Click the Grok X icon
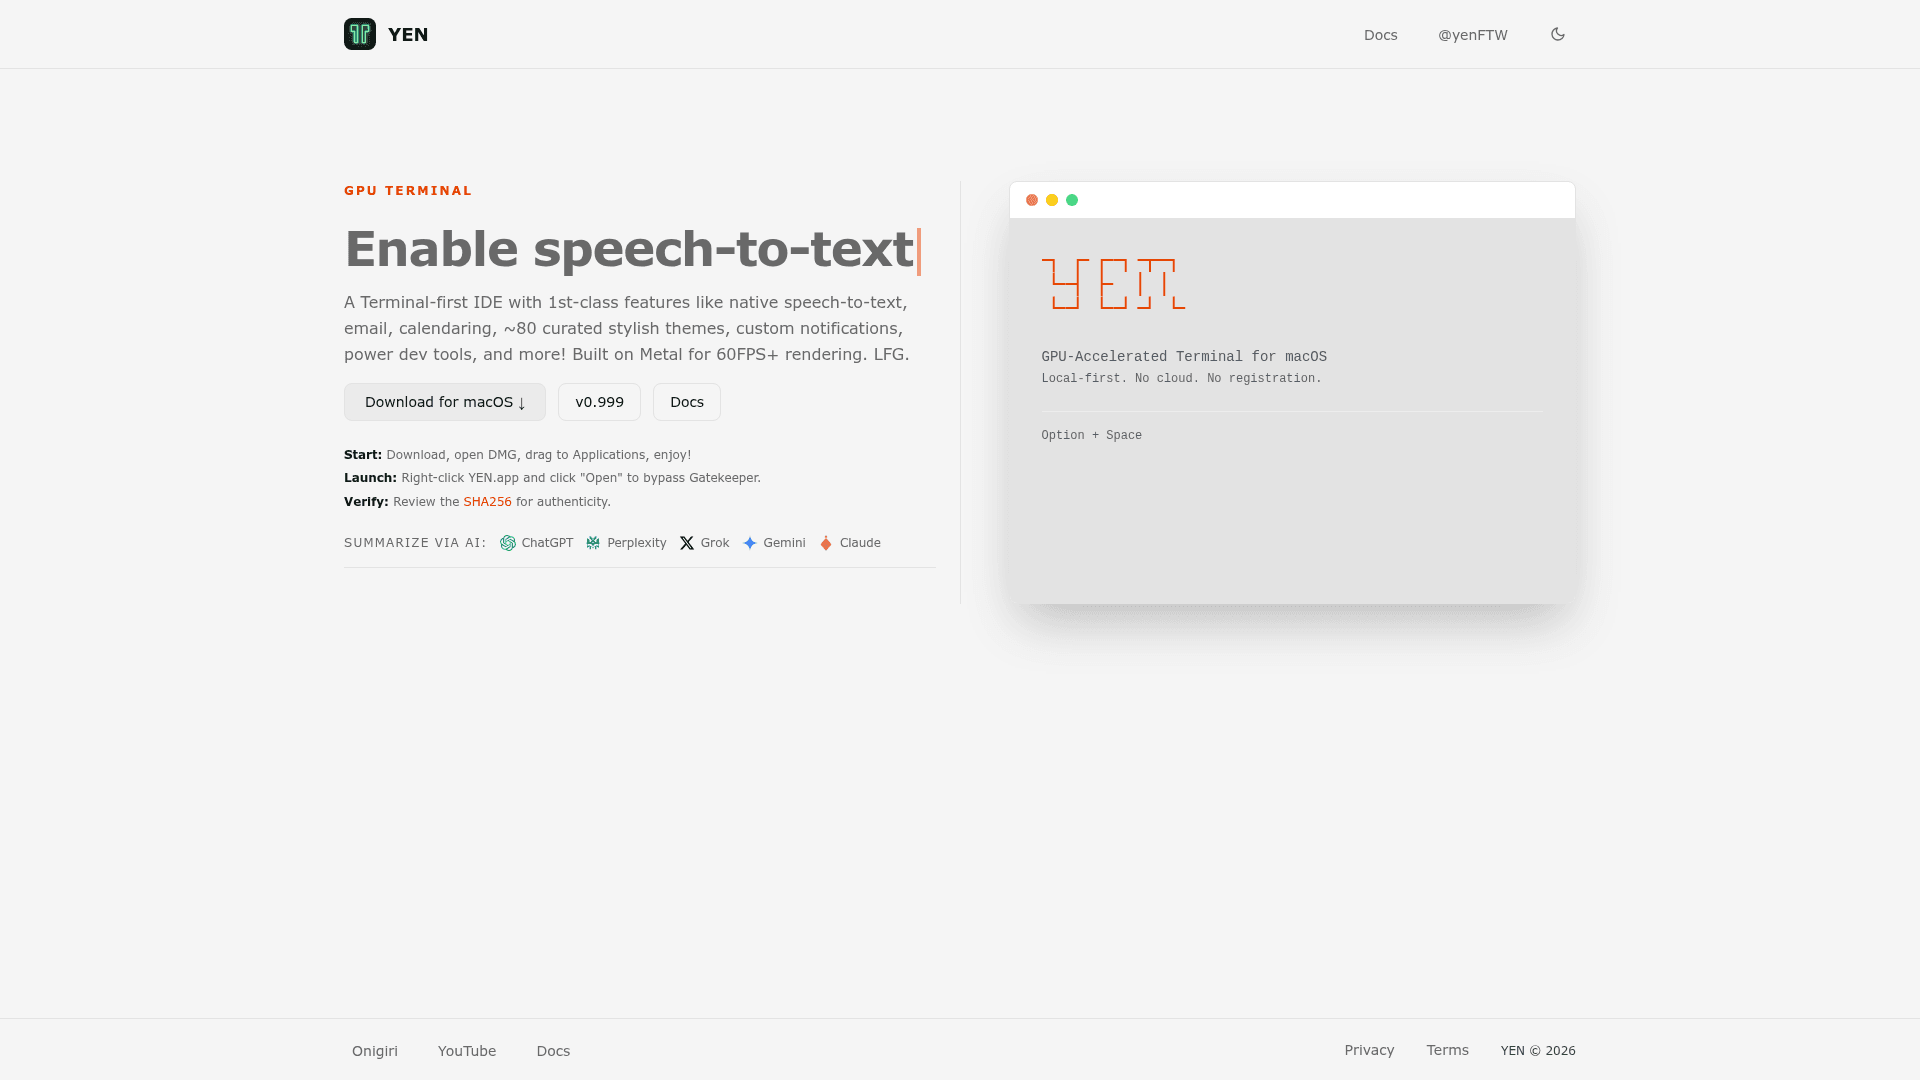Viewport: 1920px width, 1080px height. coord(687,543)
